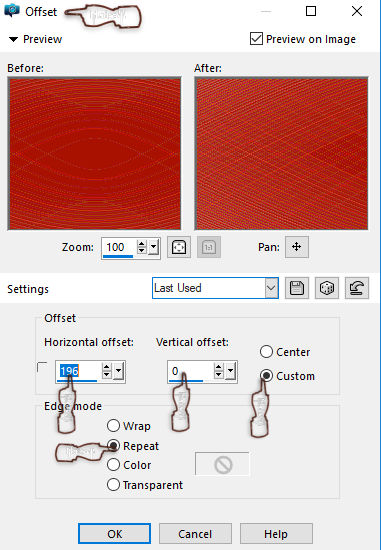Click the randomize parameters dice icon
381x550 pixels.
click(327, 288)
